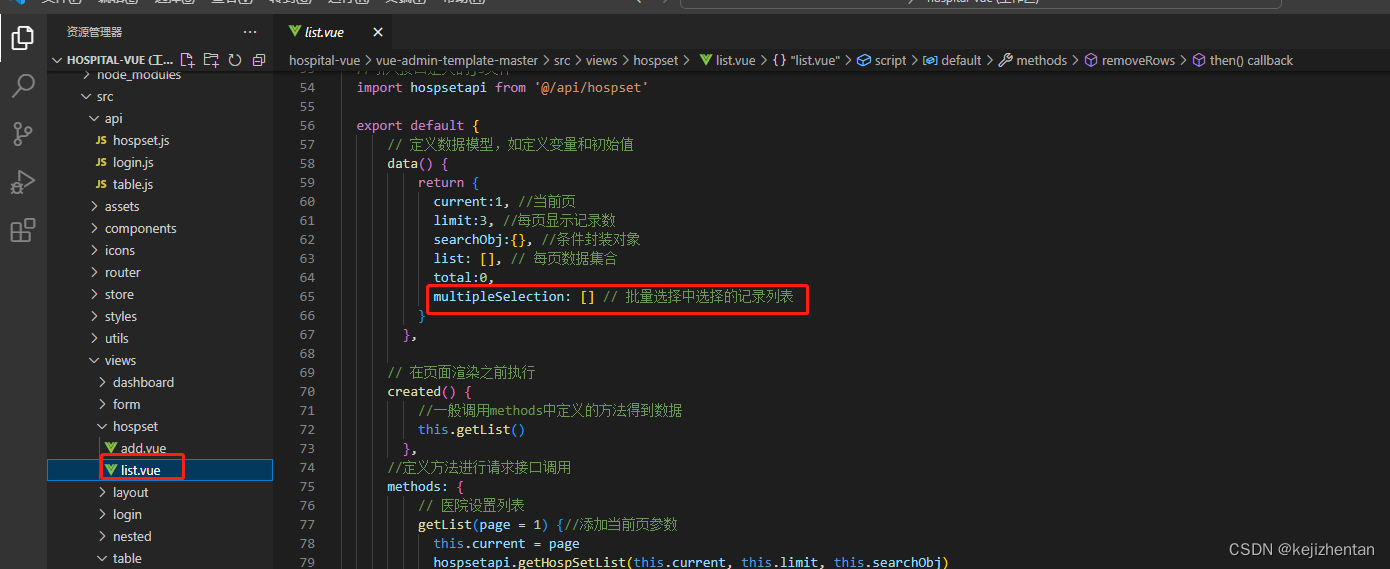Screen dimensions: 1390x569
Task: Select the login folder under views
Action: (127, 515)
